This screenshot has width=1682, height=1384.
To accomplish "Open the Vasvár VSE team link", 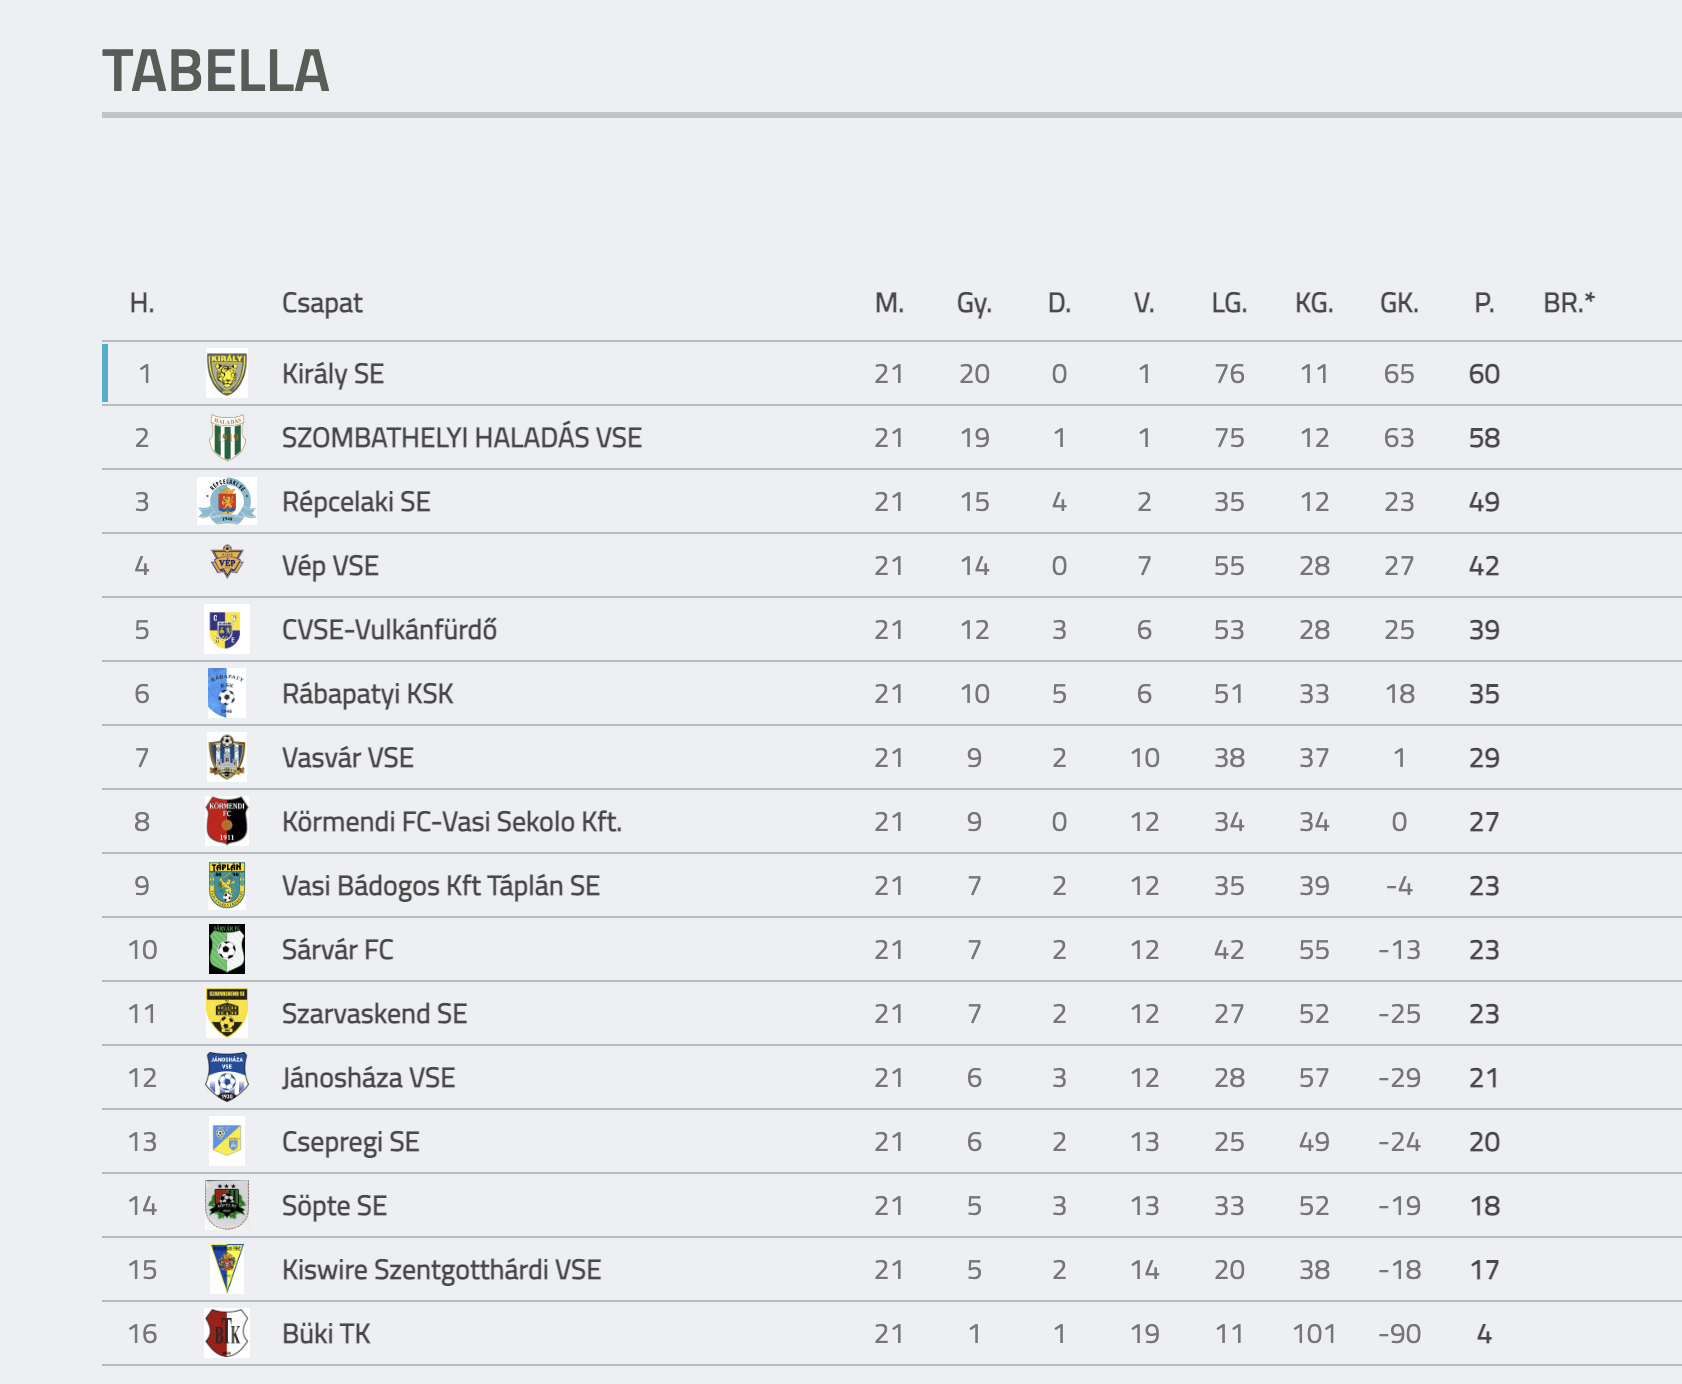I will click(x=348, y=758).
